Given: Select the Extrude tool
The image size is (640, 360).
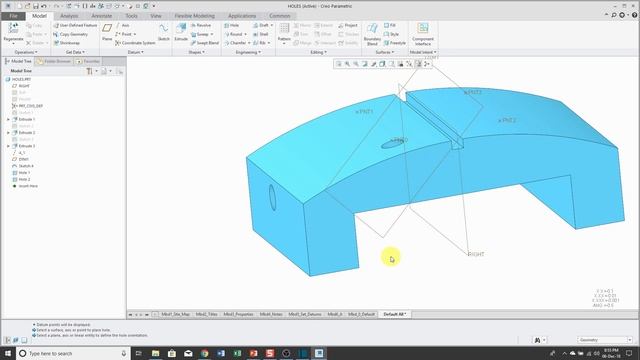Looking at the screenshot, I should [x=181, y=31].
